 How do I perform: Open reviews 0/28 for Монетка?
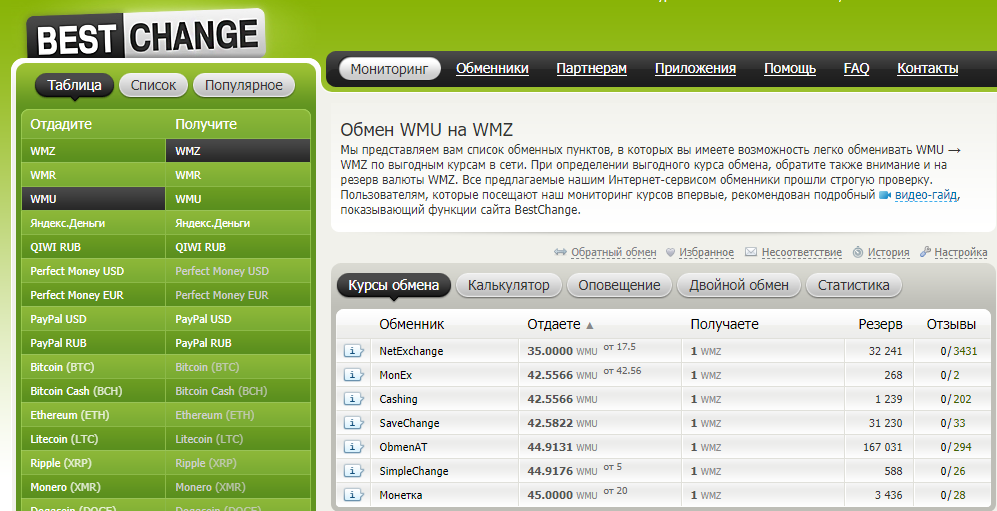pyautogui.click(x=954, y=495)
